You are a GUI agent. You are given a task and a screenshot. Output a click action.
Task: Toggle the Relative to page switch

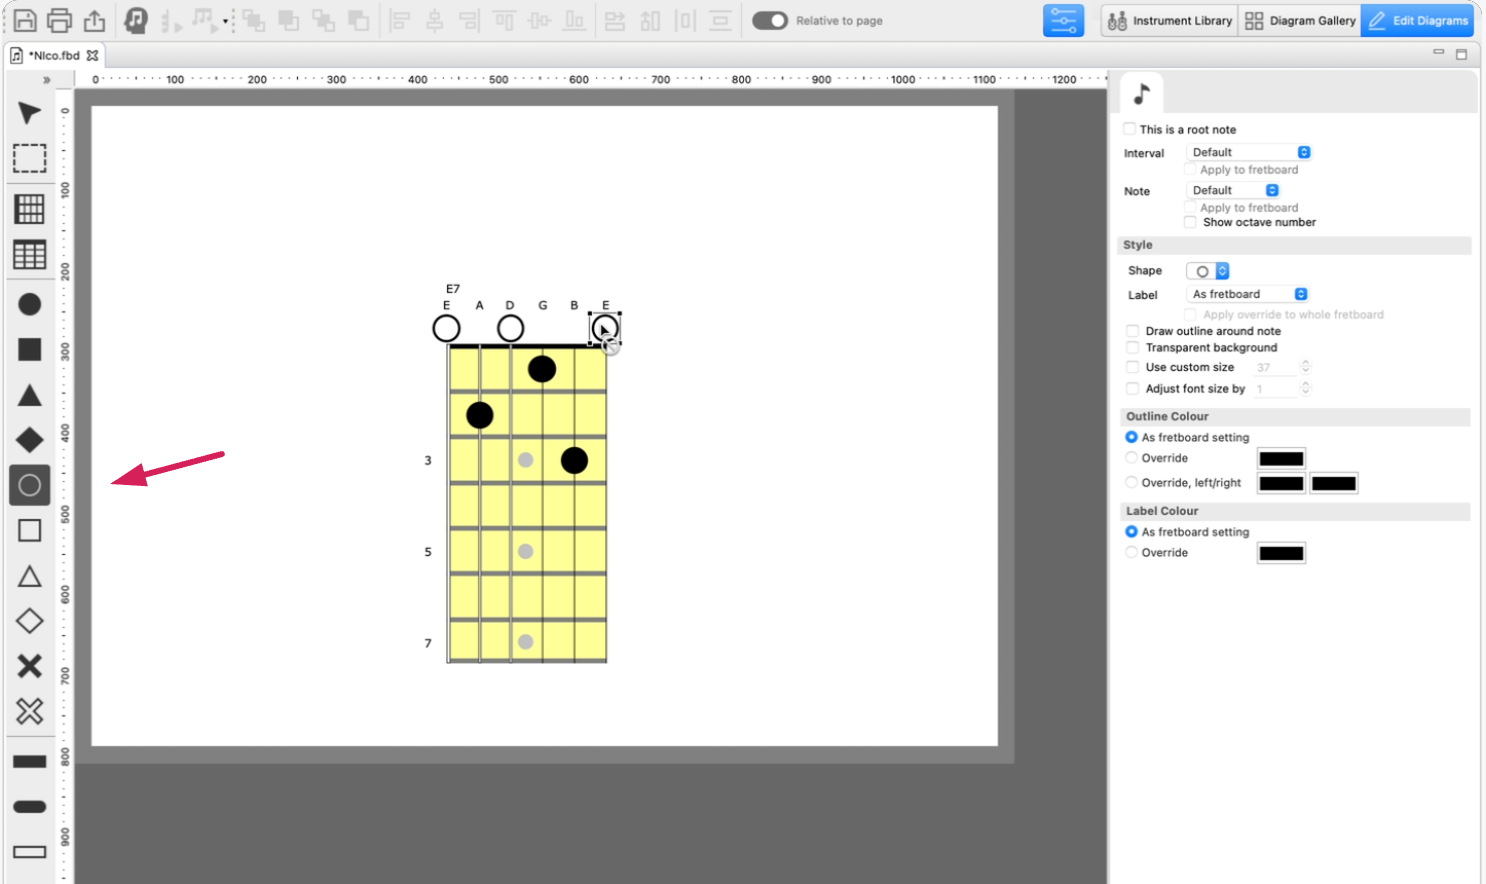tap(769, 21)
